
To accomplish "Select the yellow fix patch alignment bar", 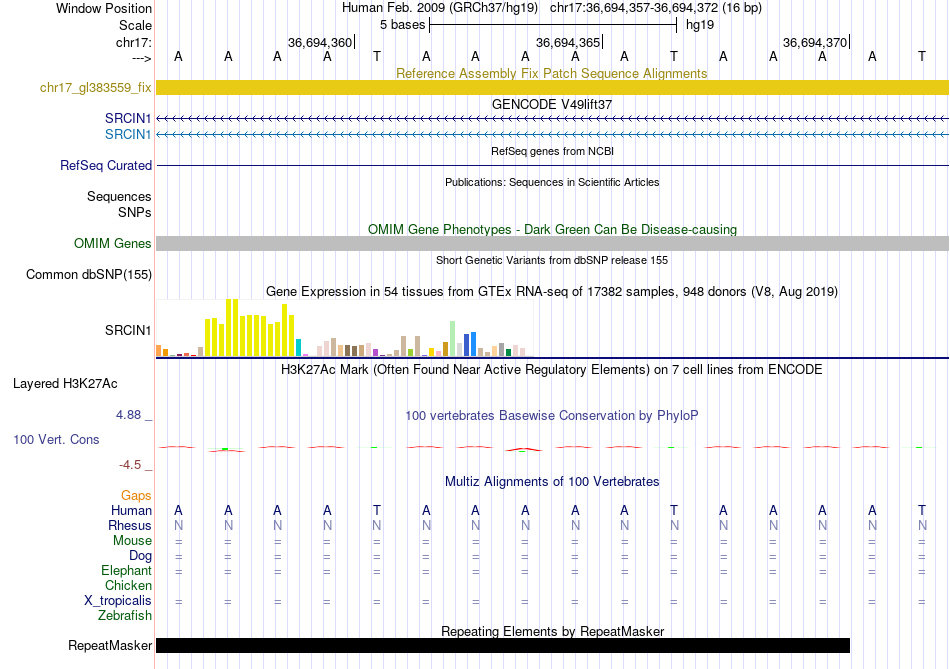I will click(552, 87).
